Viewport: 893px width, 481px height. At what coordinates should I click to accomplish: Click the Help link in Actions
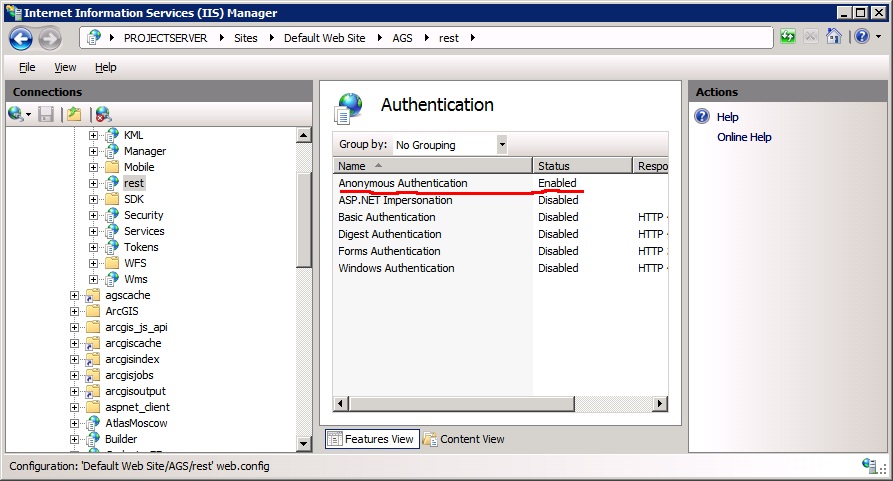pyautogui.click(x=727, y=117)
